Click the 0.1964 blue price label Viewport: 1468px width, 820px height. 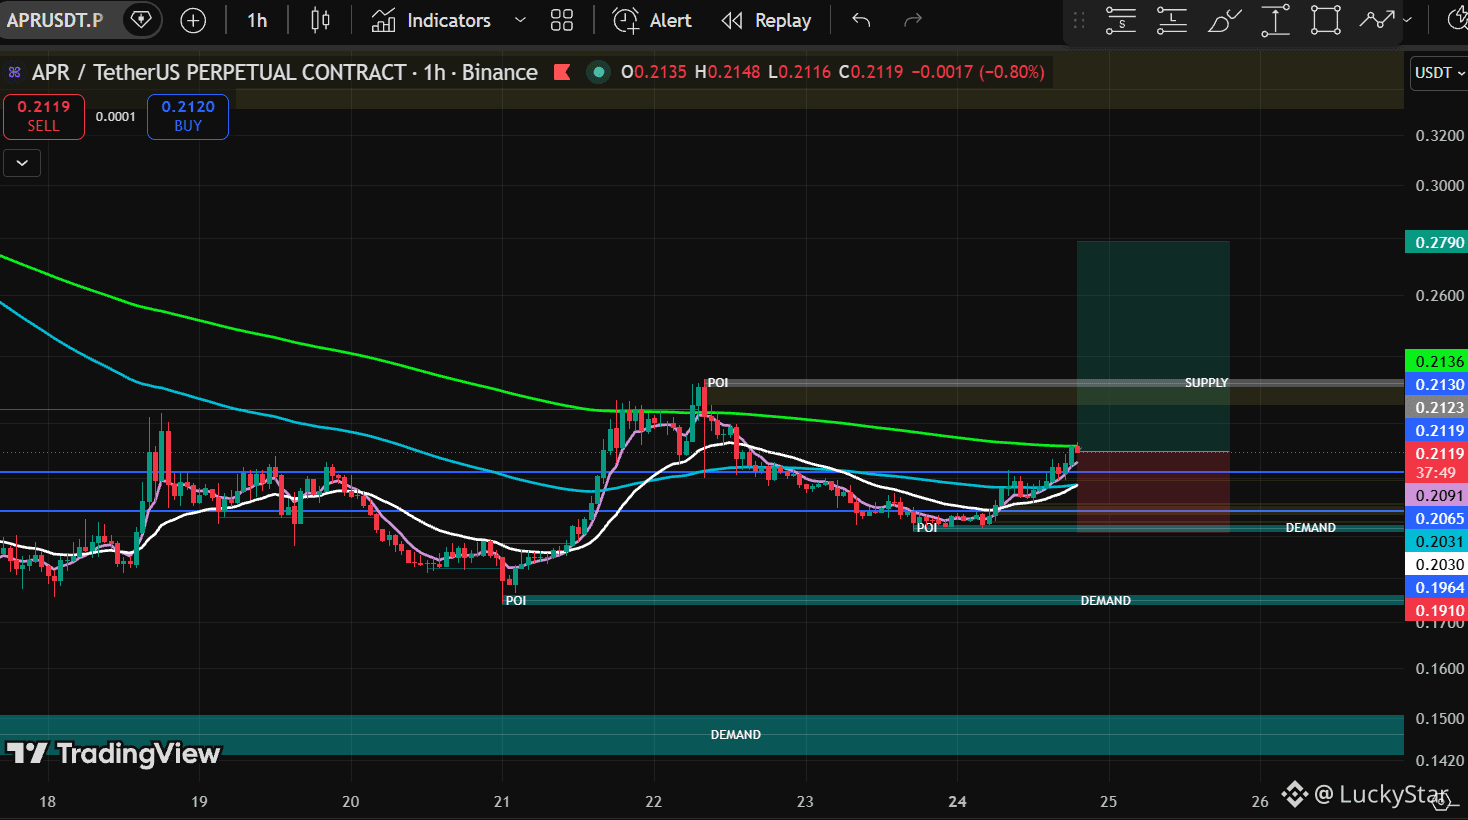(x=1436, y=587)
